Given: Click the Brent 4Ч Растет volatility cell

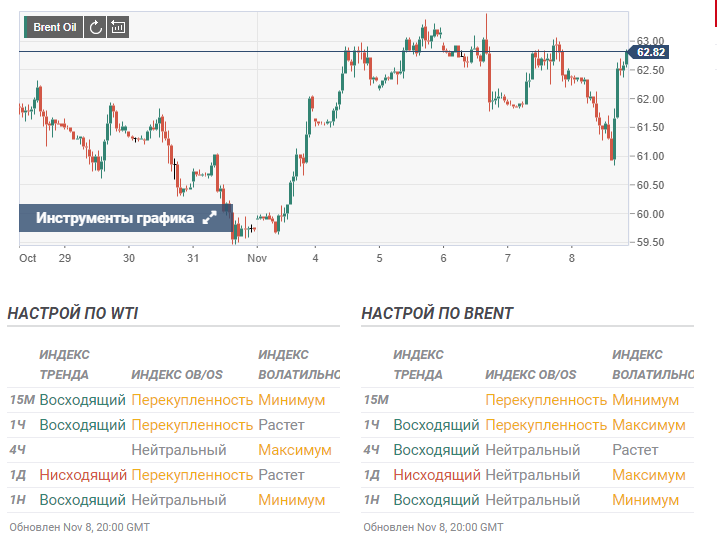Looking at the screenshot, I should point(635,450).
